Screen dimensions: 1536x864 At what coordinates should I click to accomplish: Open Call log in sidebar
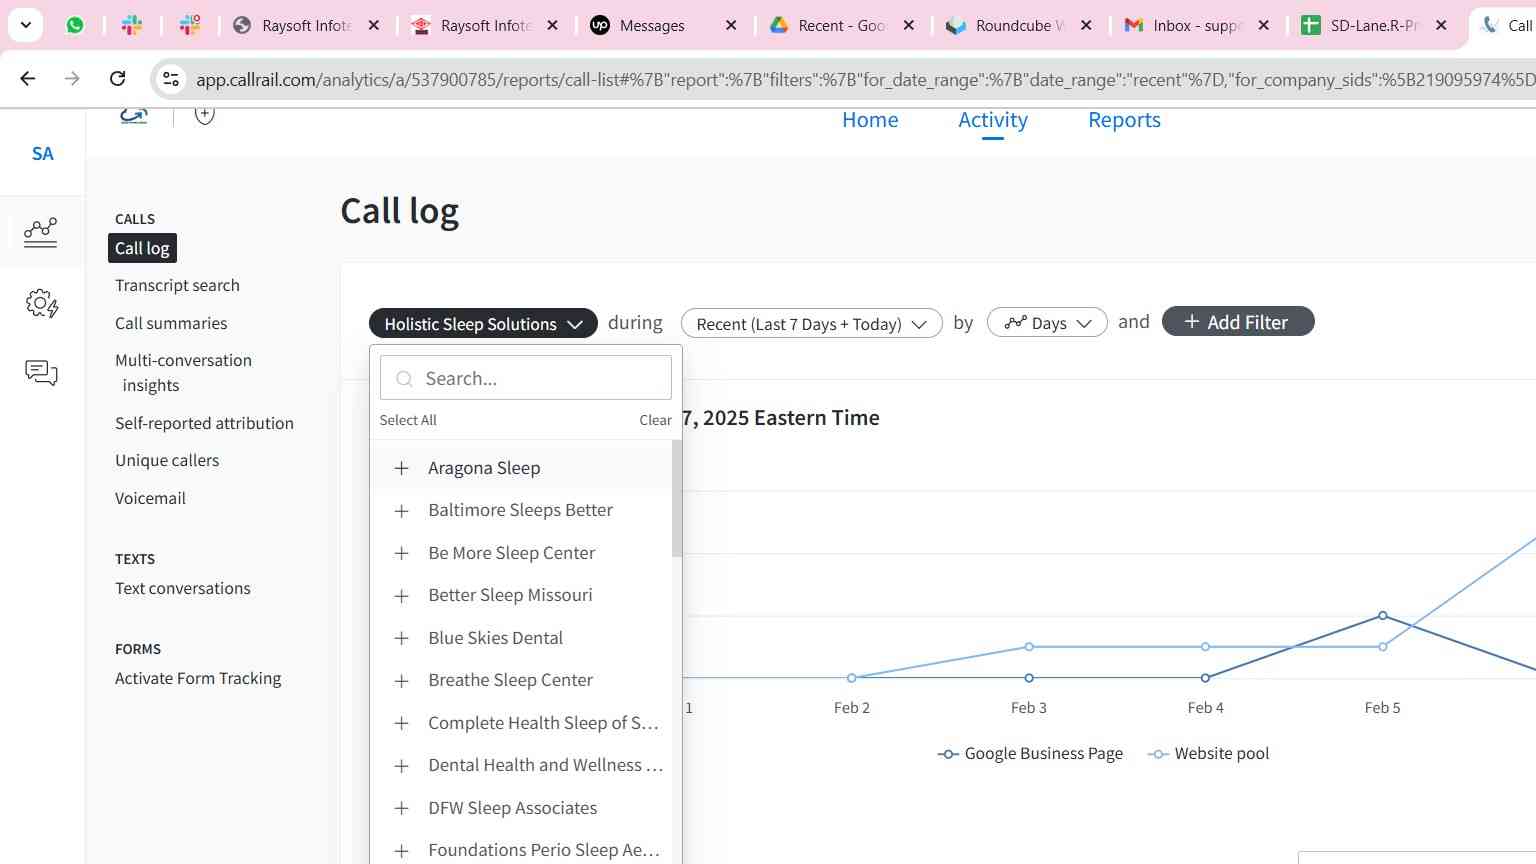[x=142, y=248]
